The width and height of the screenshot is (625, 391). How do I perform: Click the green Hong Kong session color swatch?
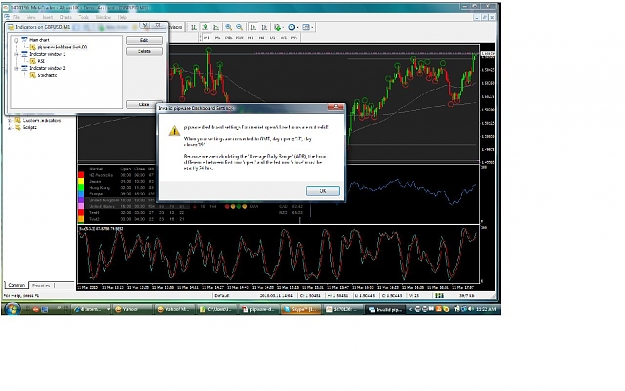(x=81, y=188)
